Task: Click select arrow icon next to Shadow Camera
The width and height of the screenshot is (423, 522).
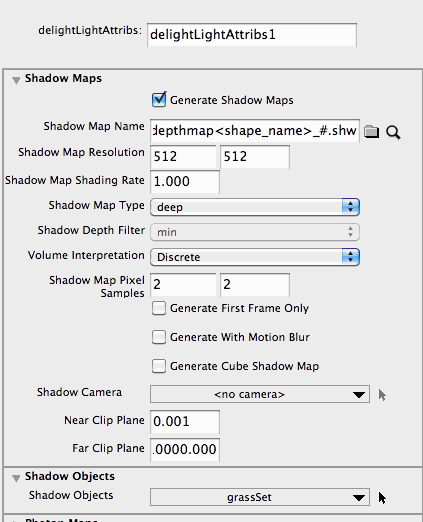Action: (x=382, y=395)
